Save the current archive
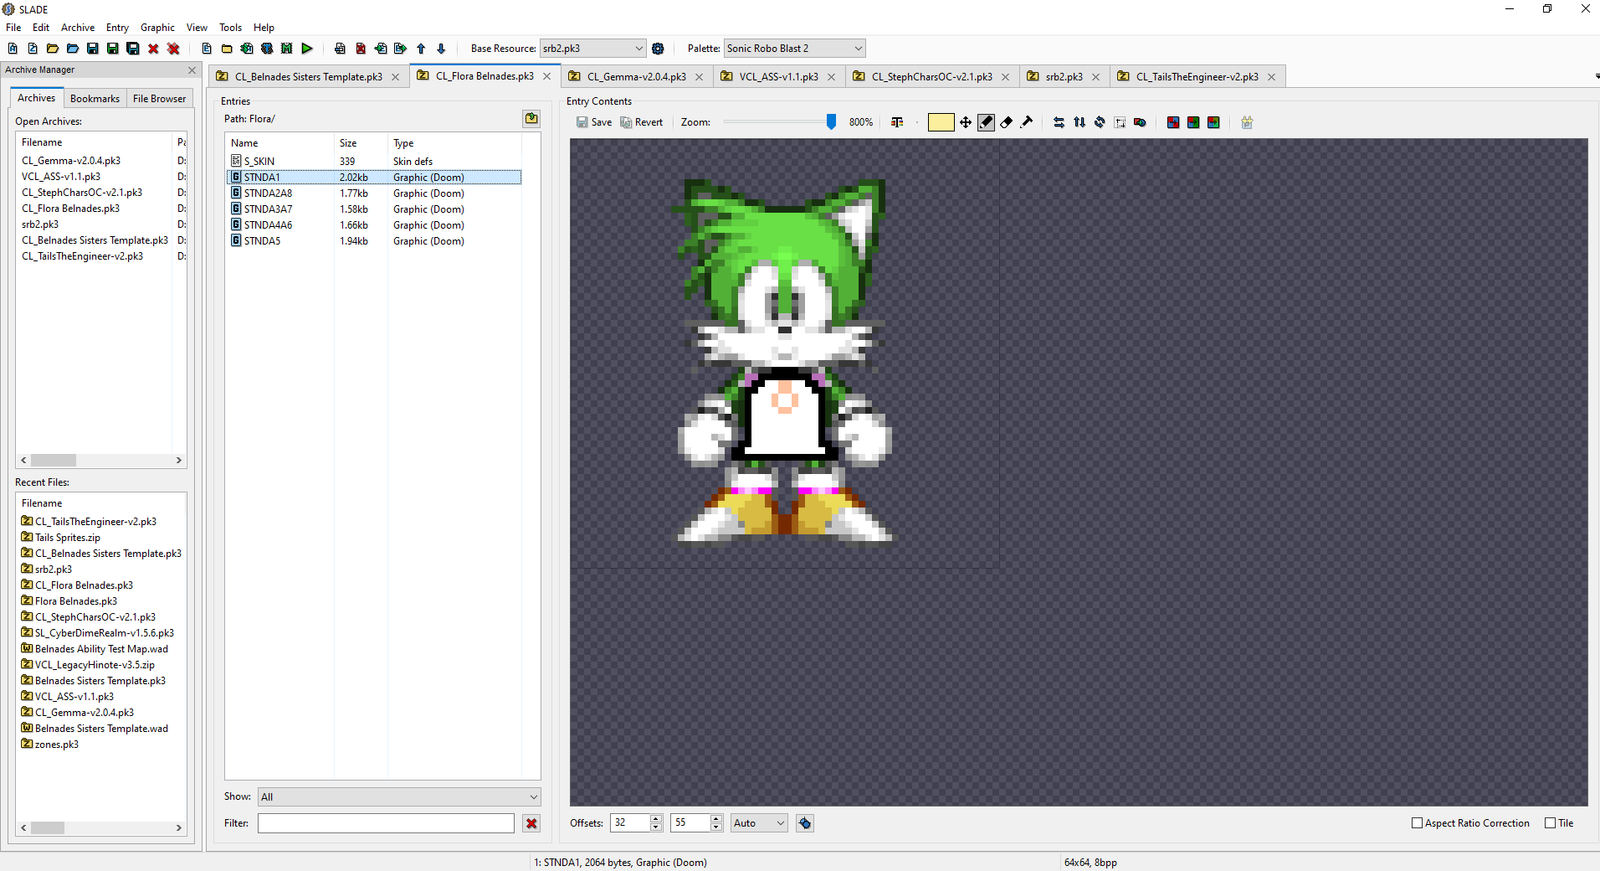The width and height of the screenshot is (1600, 871). tap(92, 48)
